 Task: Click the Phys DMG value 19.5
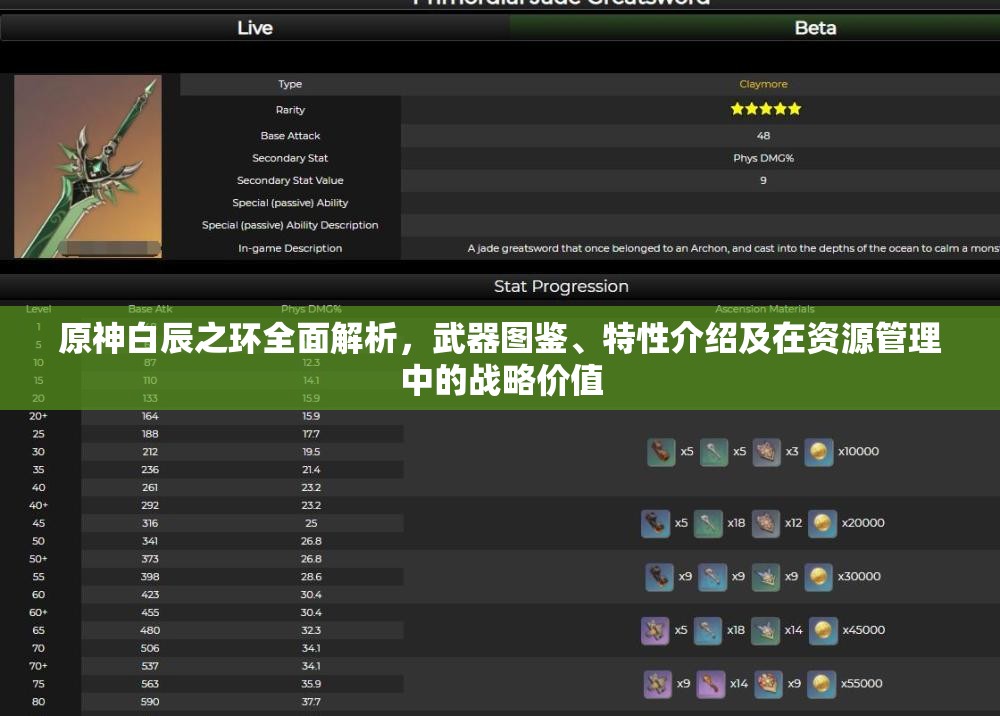[x=311, y=451]
